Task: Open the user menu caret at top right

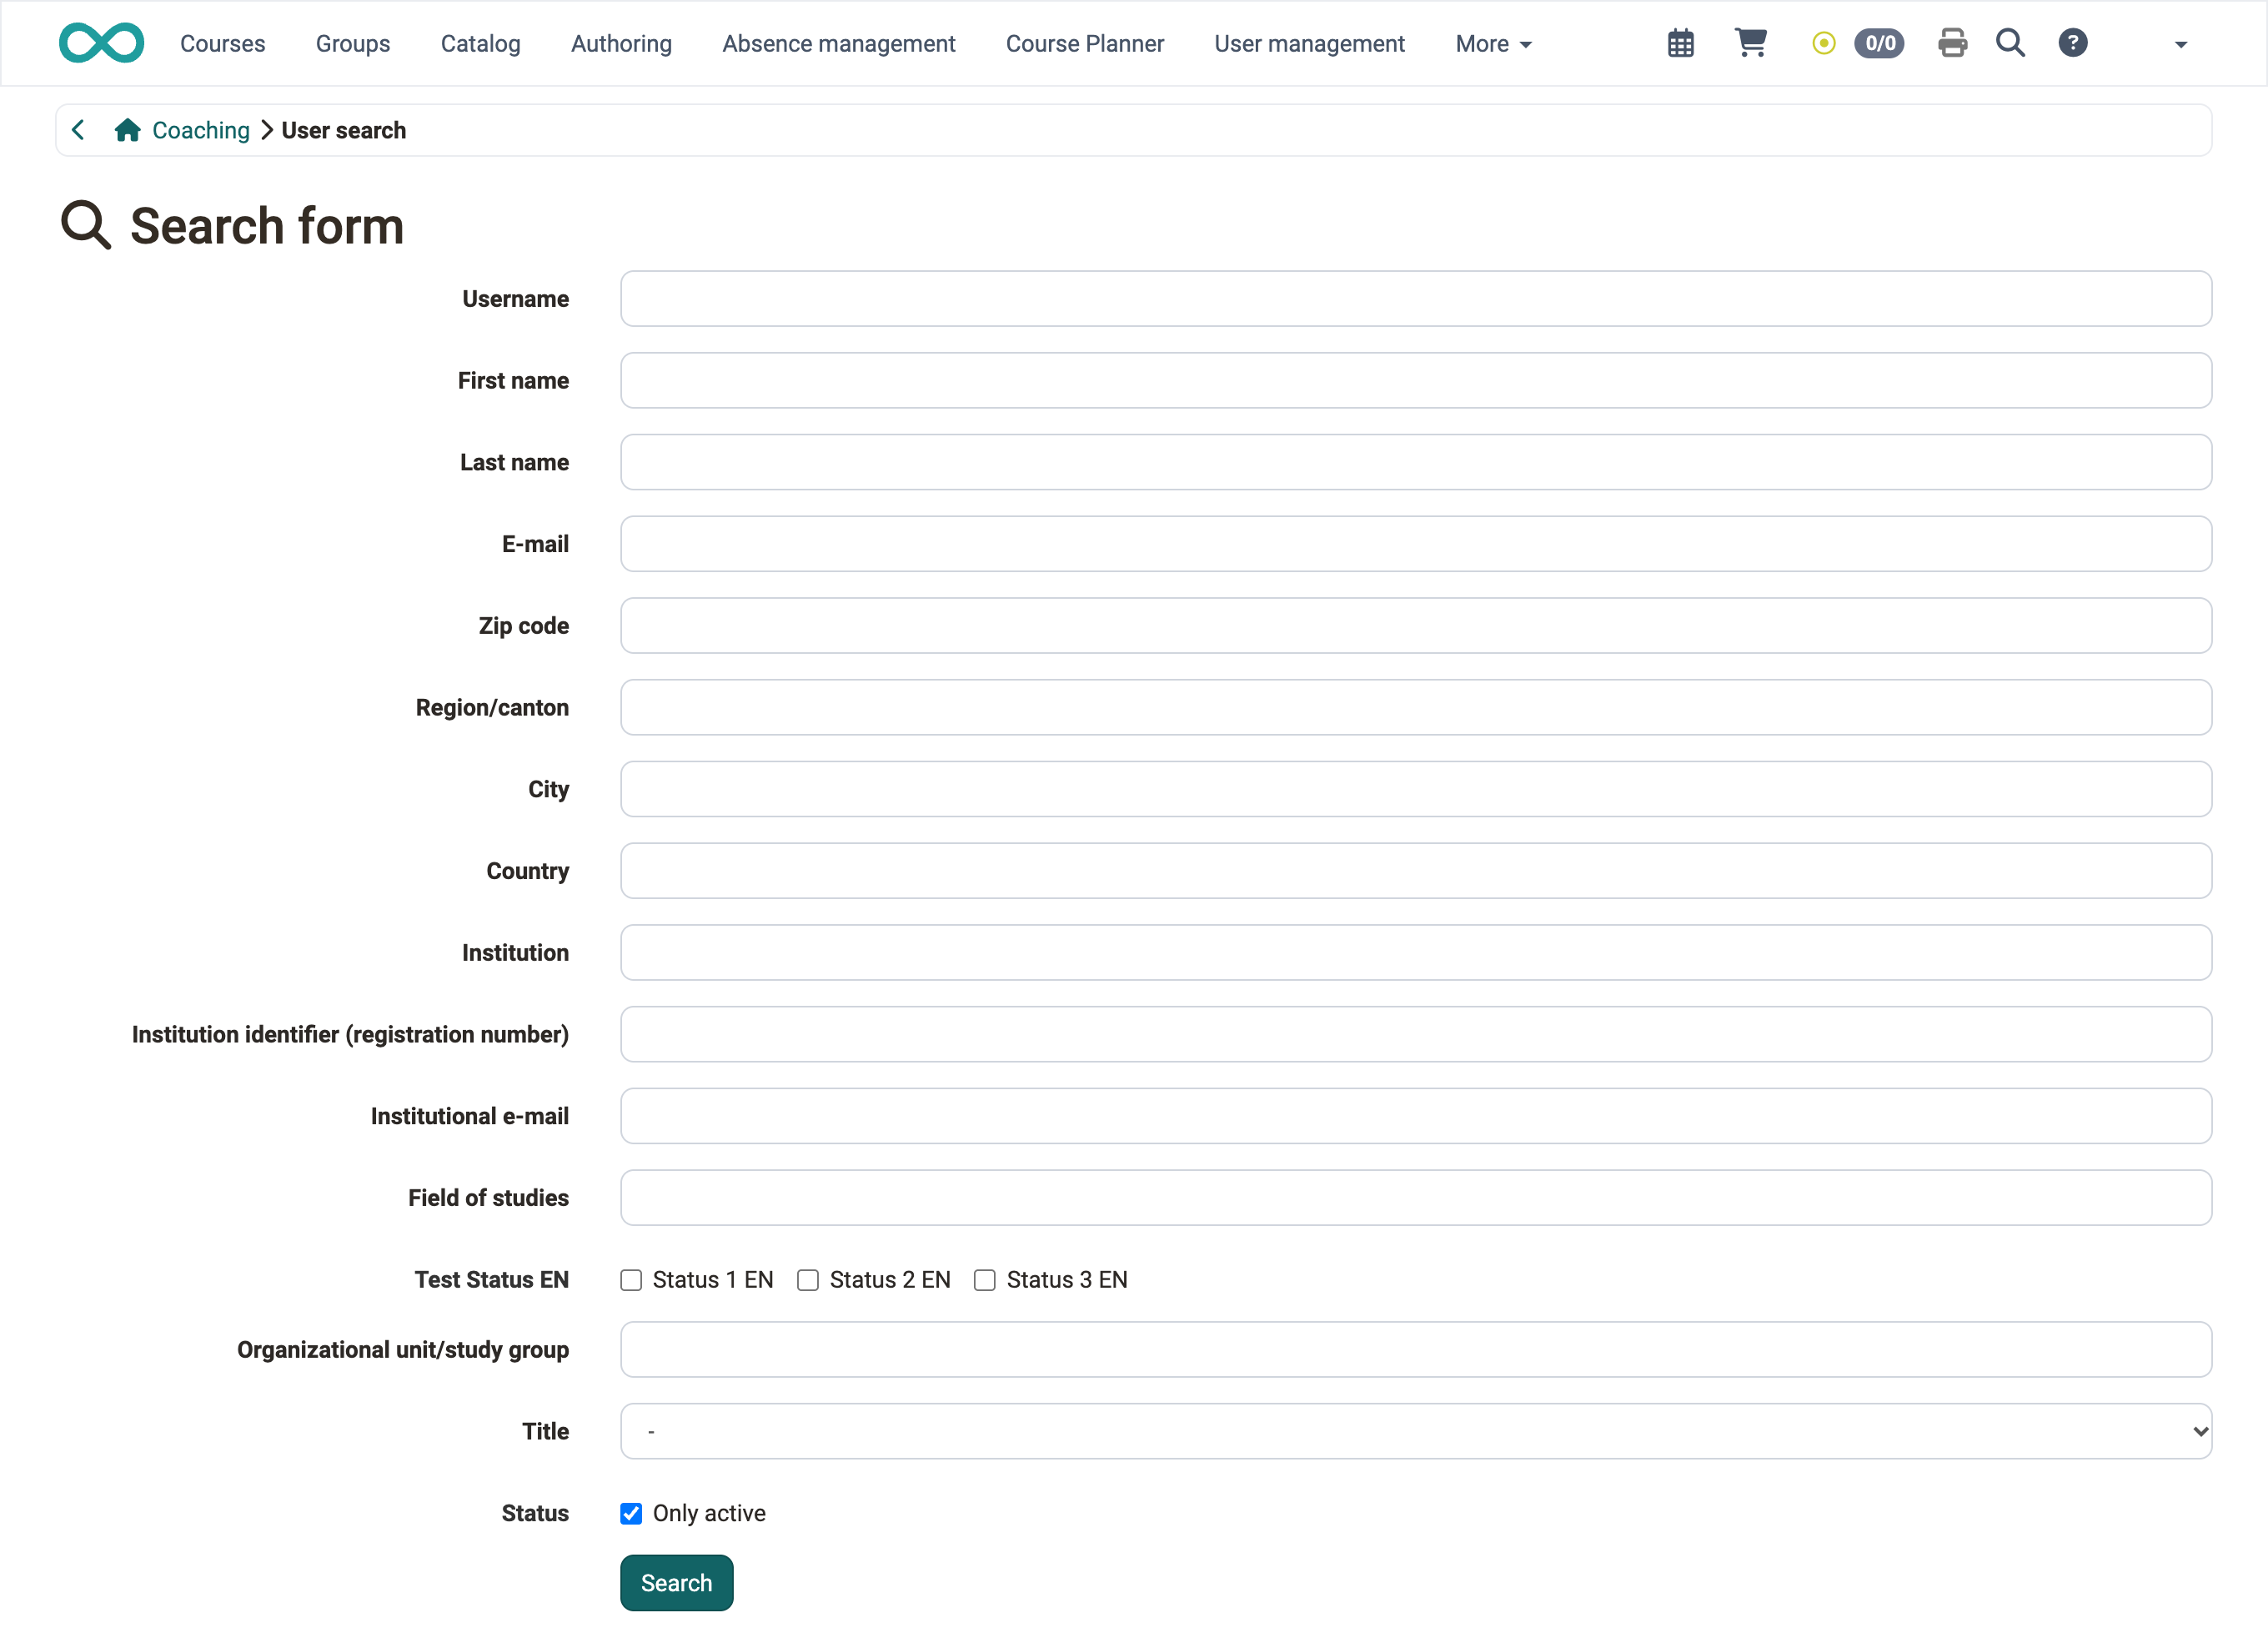Action: coord(2181,44)
